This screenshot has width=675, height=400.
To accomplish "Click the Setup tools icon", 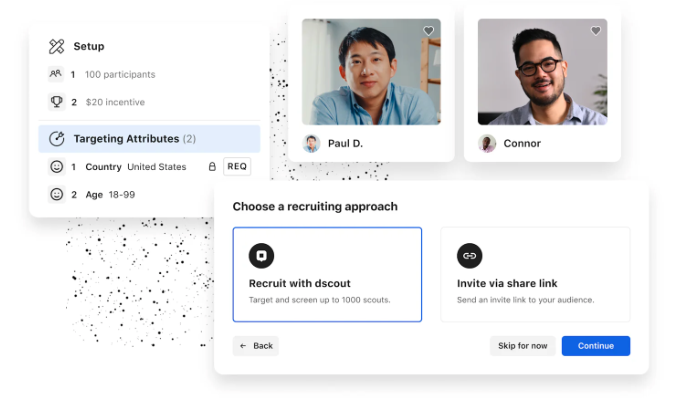I will 56,46.
